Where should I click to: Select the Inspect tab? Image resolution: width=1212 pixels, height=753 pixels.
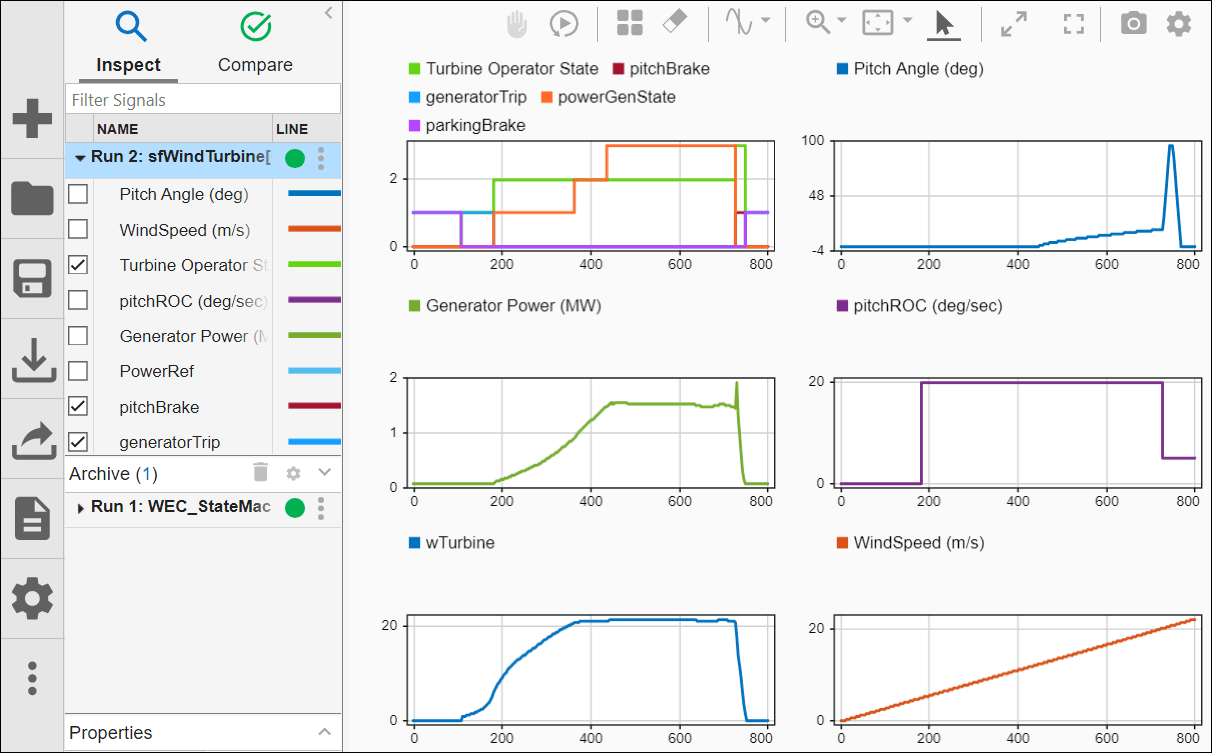coord(128,43)
